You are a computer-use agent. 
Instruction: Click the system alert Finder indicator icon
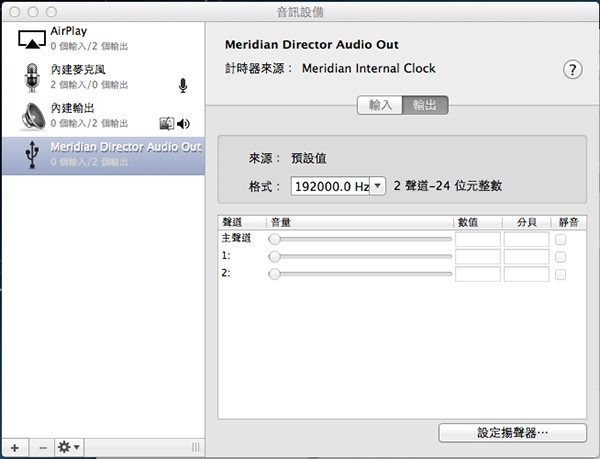[x=166, y=124]
